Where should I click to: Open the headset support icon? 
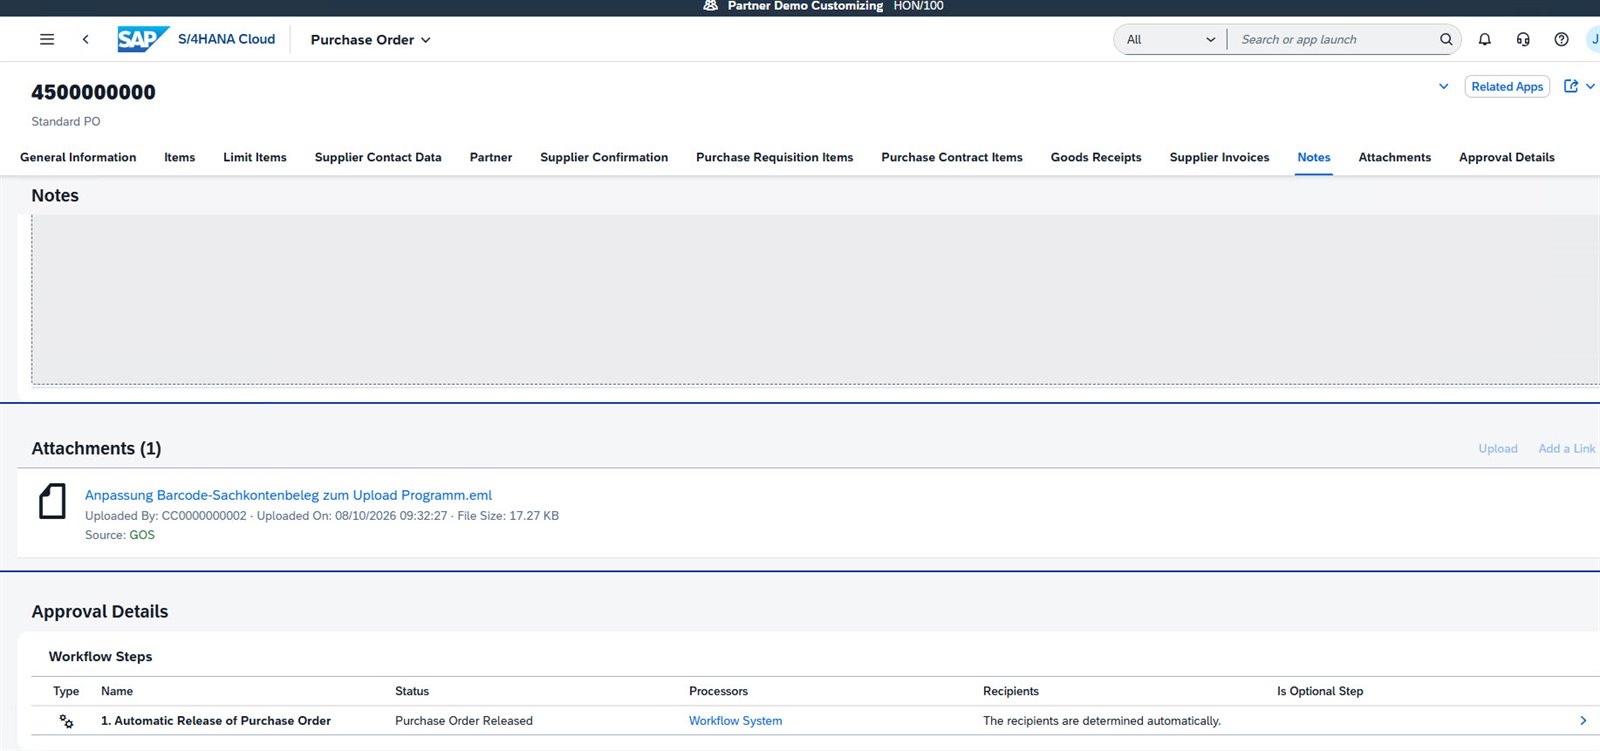(x=1523, y=40)
